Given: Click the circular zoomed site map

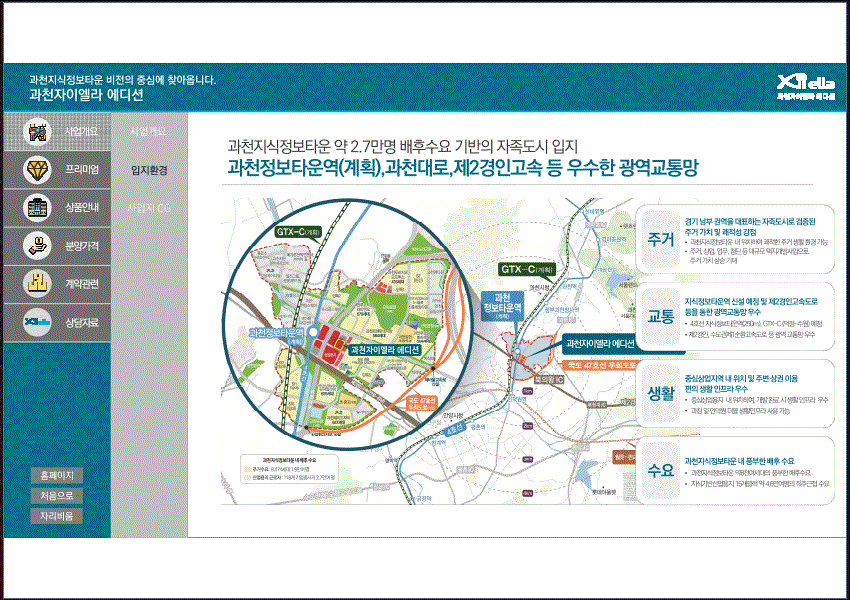Looking at the screenshot, I should (346, 324).
